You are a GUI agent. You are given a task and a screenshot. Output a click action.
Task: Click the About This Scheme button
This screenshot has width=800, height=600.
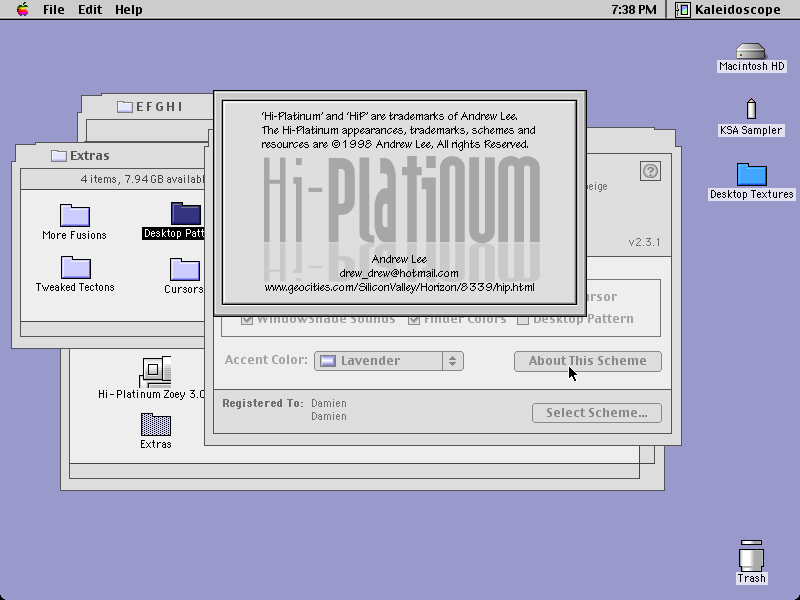point(588,361)
